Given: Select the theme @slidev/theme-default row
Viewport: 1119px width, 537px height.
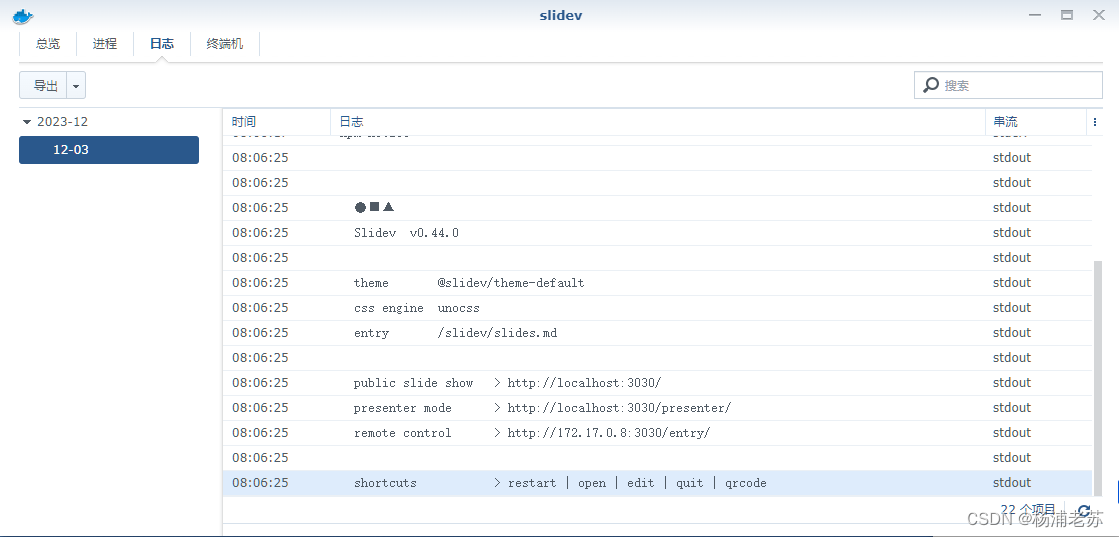Looking at the screenshot, I should click(657, 283).
